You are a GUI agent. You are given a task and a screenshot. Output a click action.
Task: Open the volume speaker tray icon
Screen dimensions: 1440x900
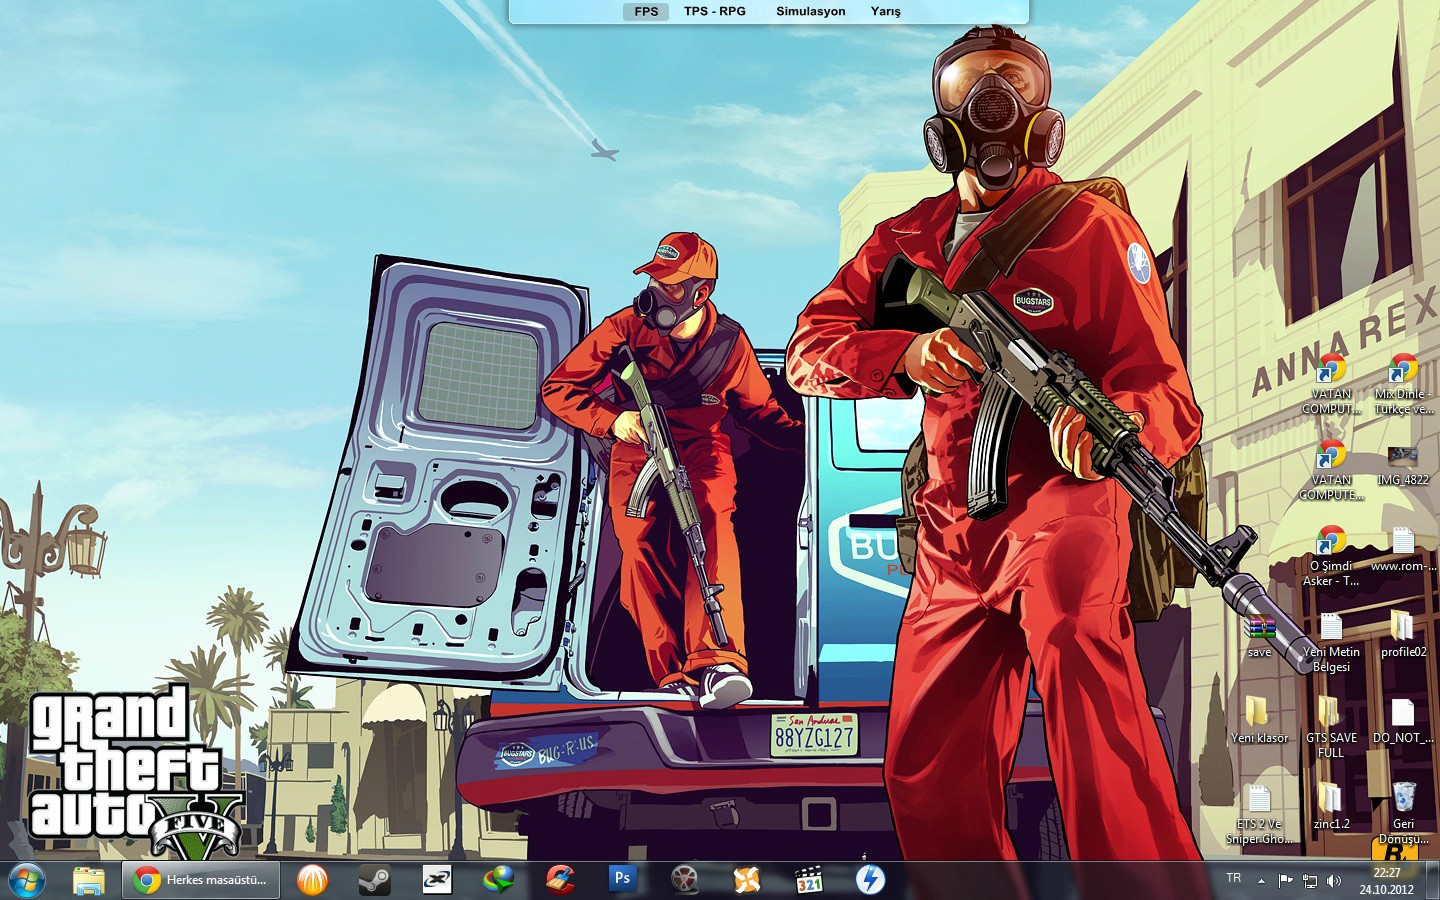(x=1333, y=881)
